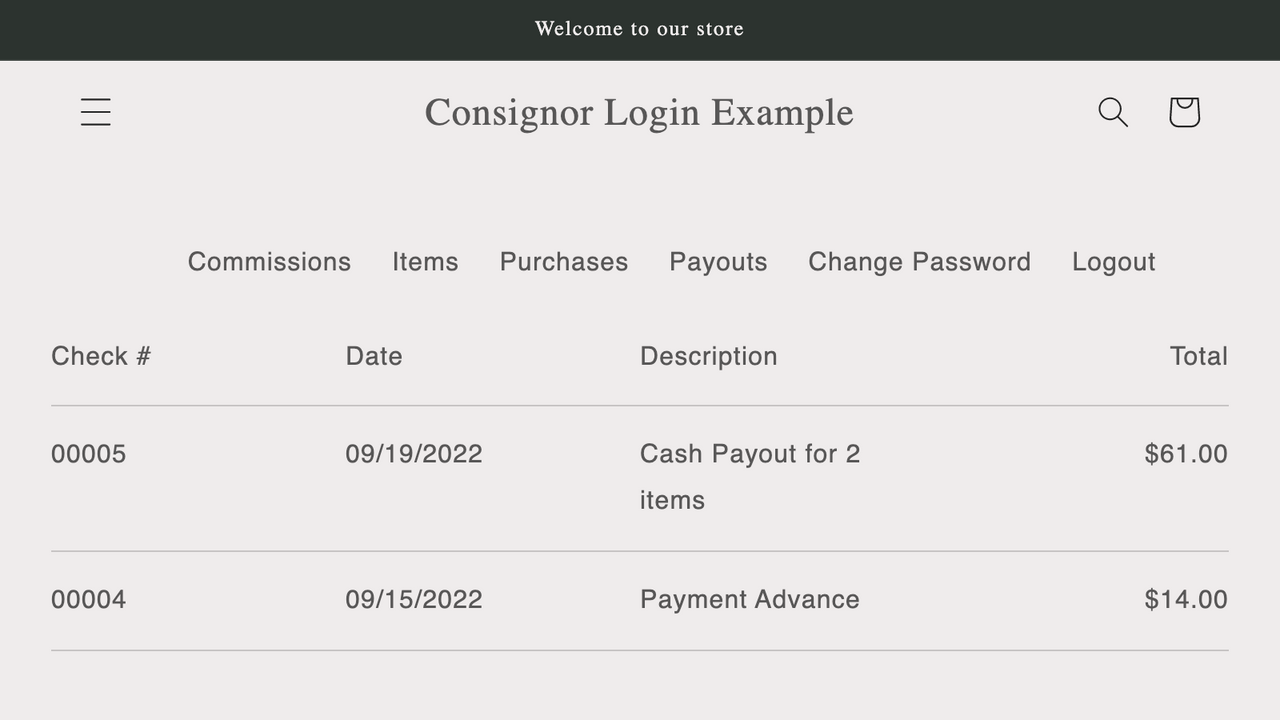
Task: Click the Cash Payout for 2 items description
Action: click(750, 477)
